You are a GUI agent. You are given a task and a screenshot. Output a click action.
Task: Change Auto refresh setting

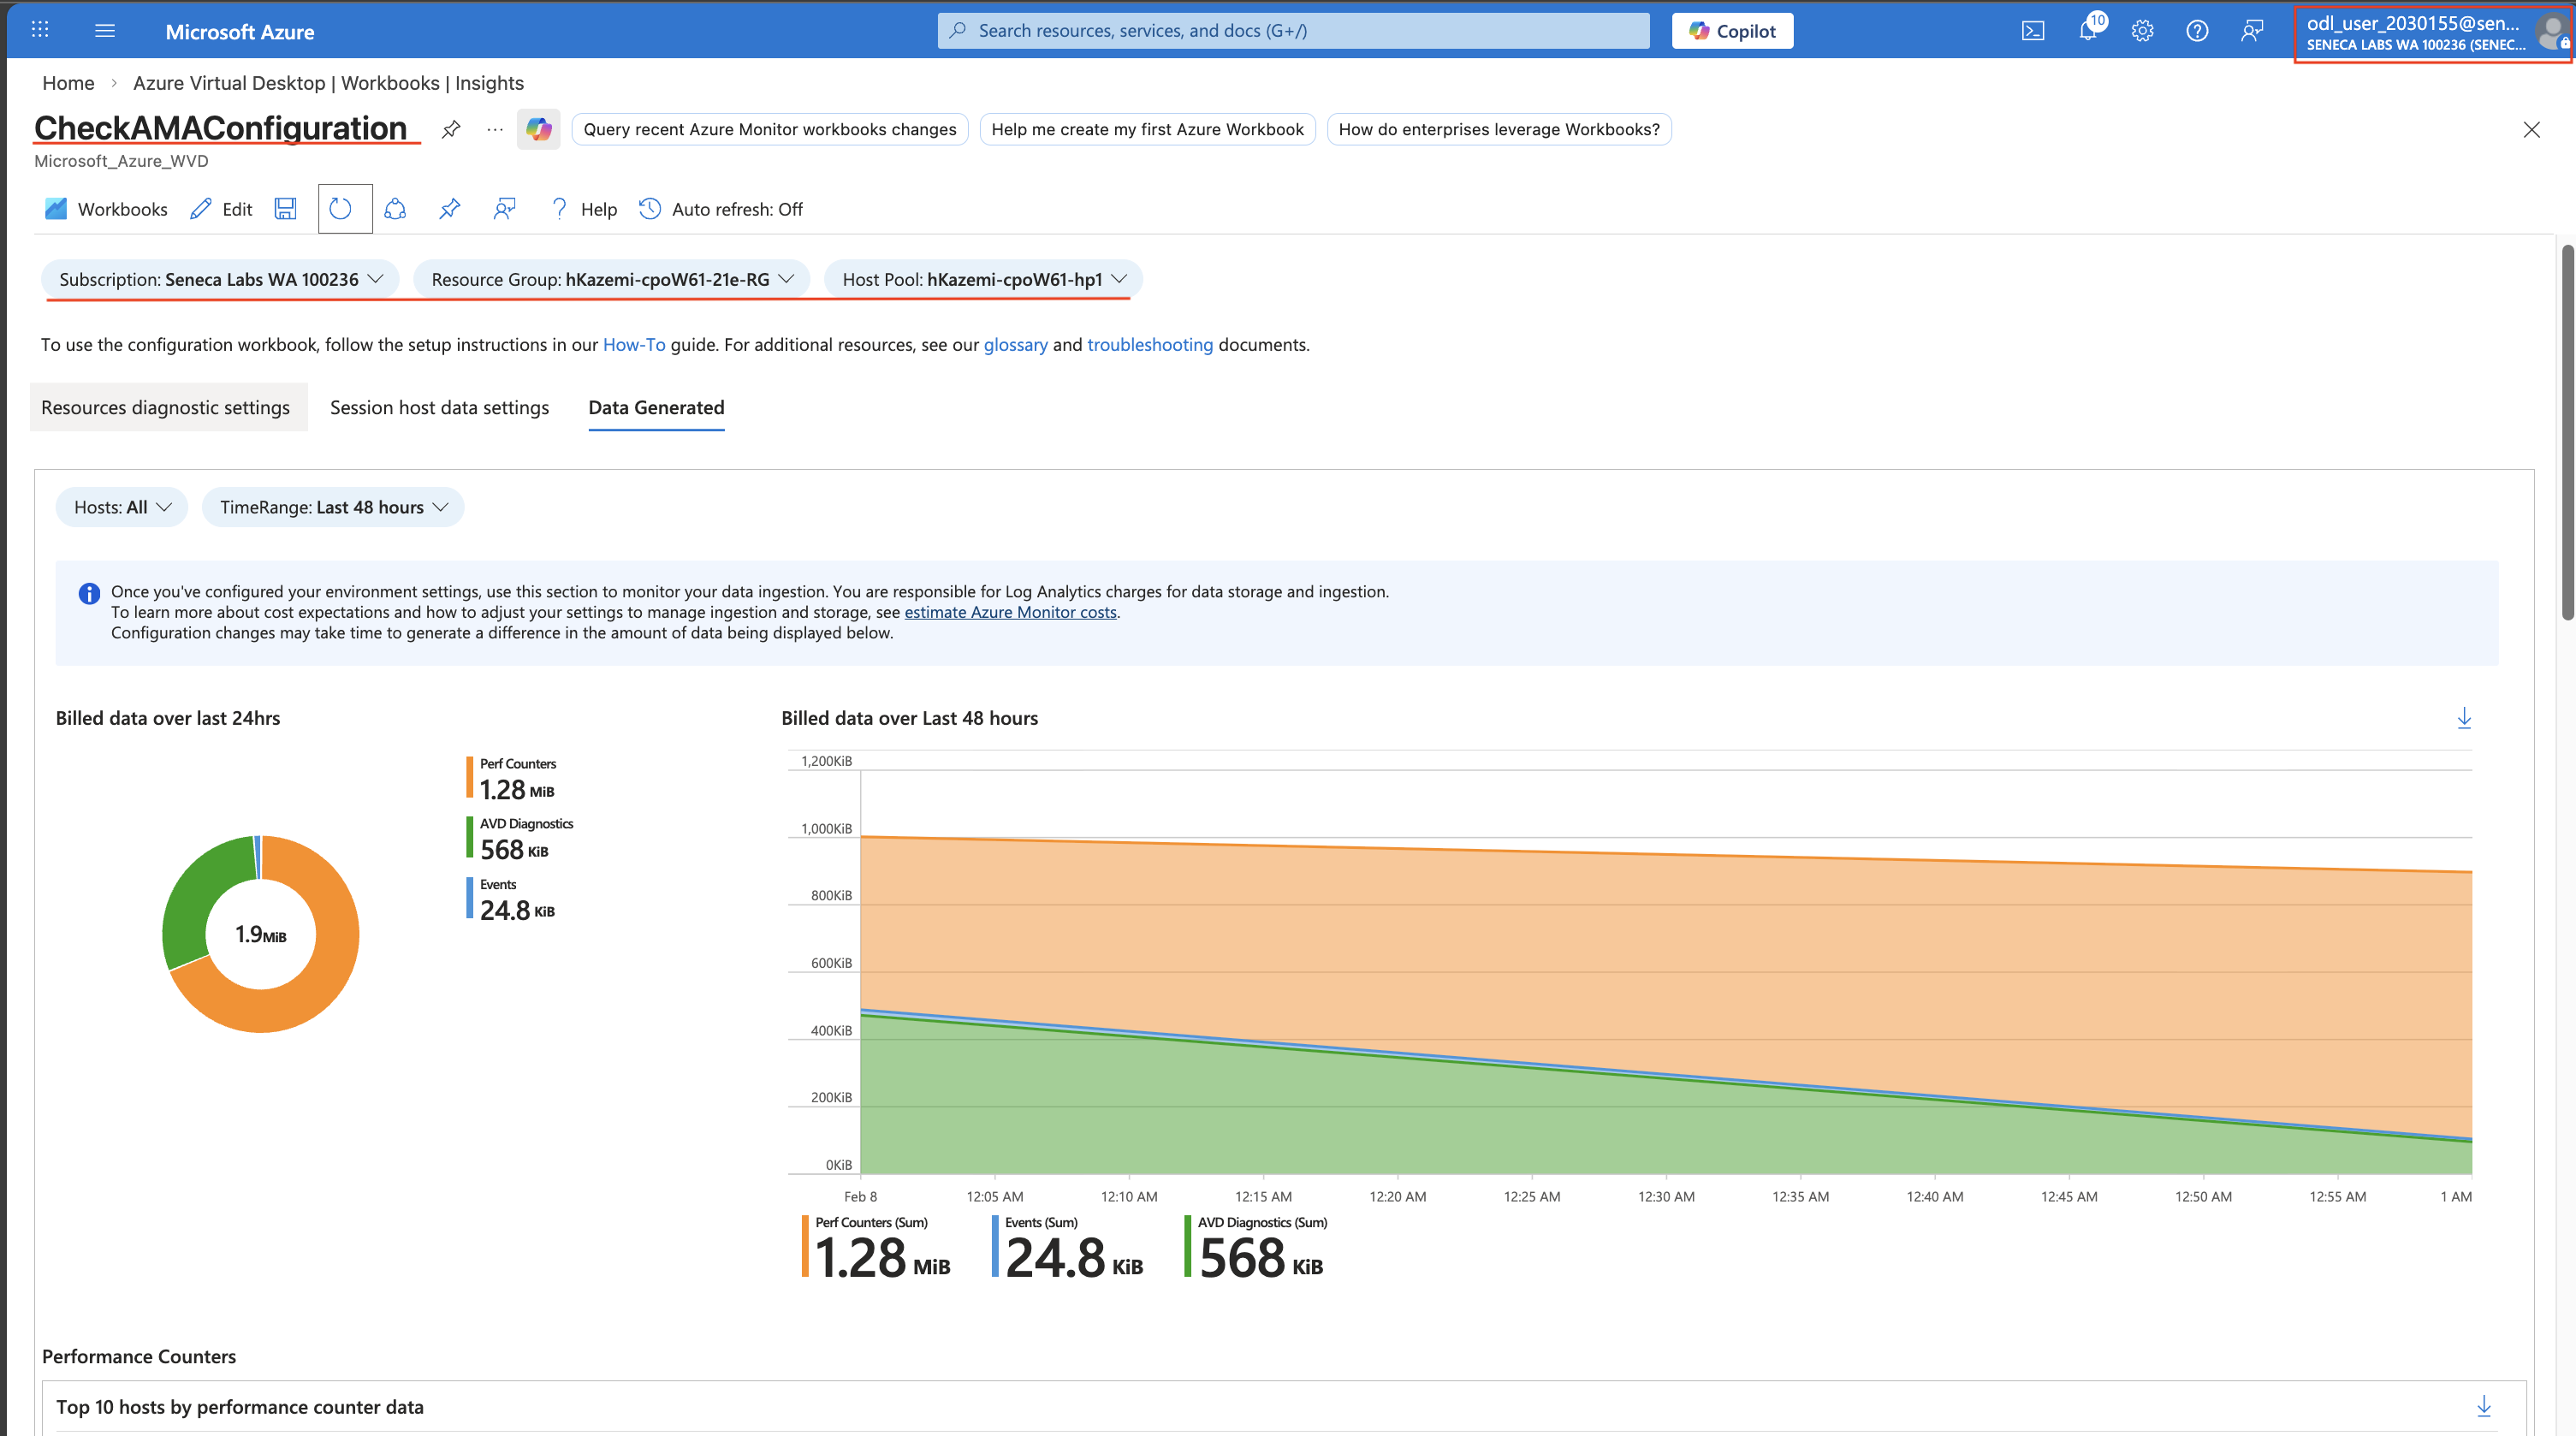(721, 209)
